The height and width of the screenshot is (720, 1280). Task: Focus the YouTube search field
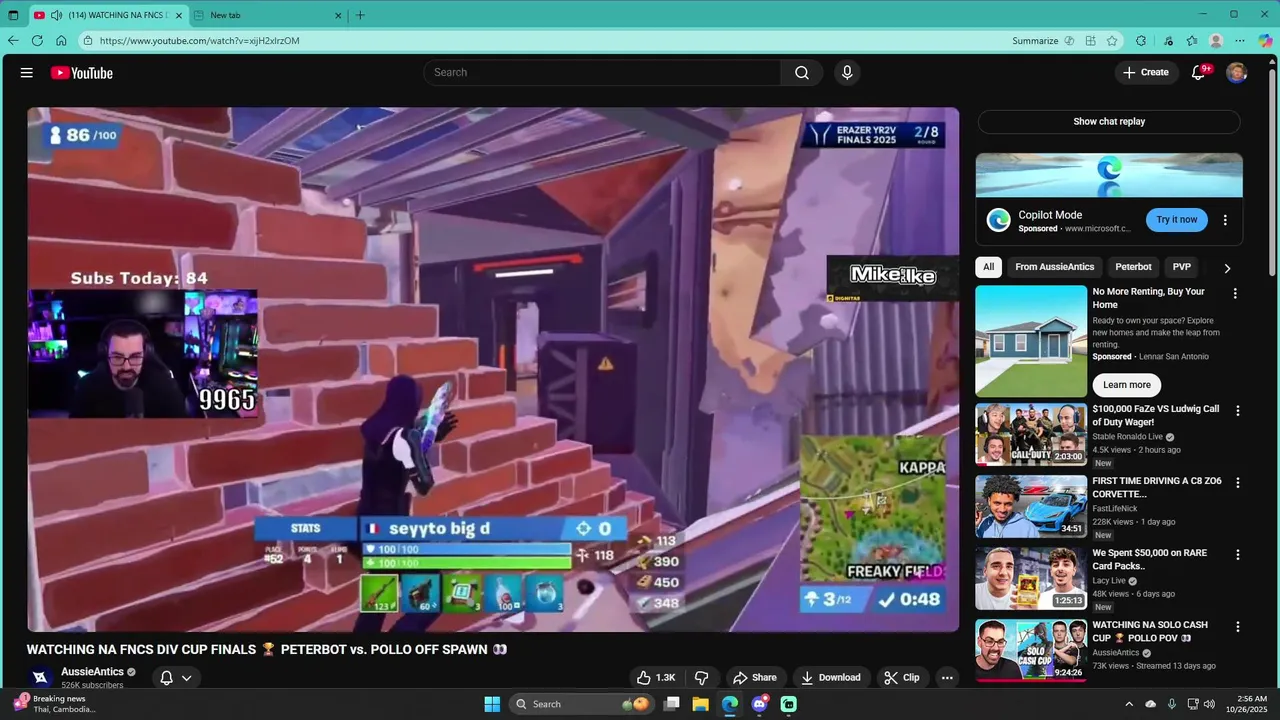coord(602,72)
